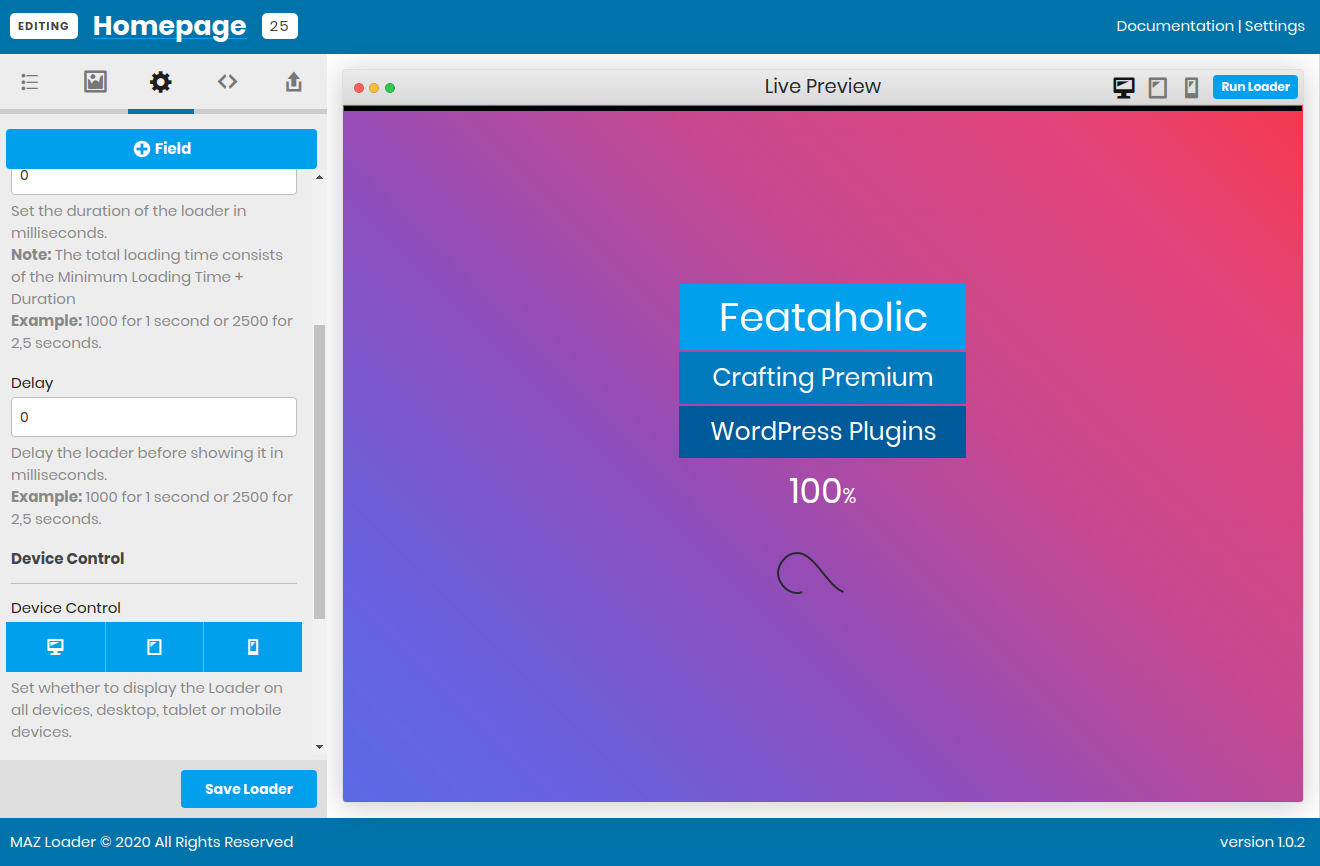This screenshot has width=1320, height=866.
Task: Open the publish upload tab icon
Action: [293, 82]
